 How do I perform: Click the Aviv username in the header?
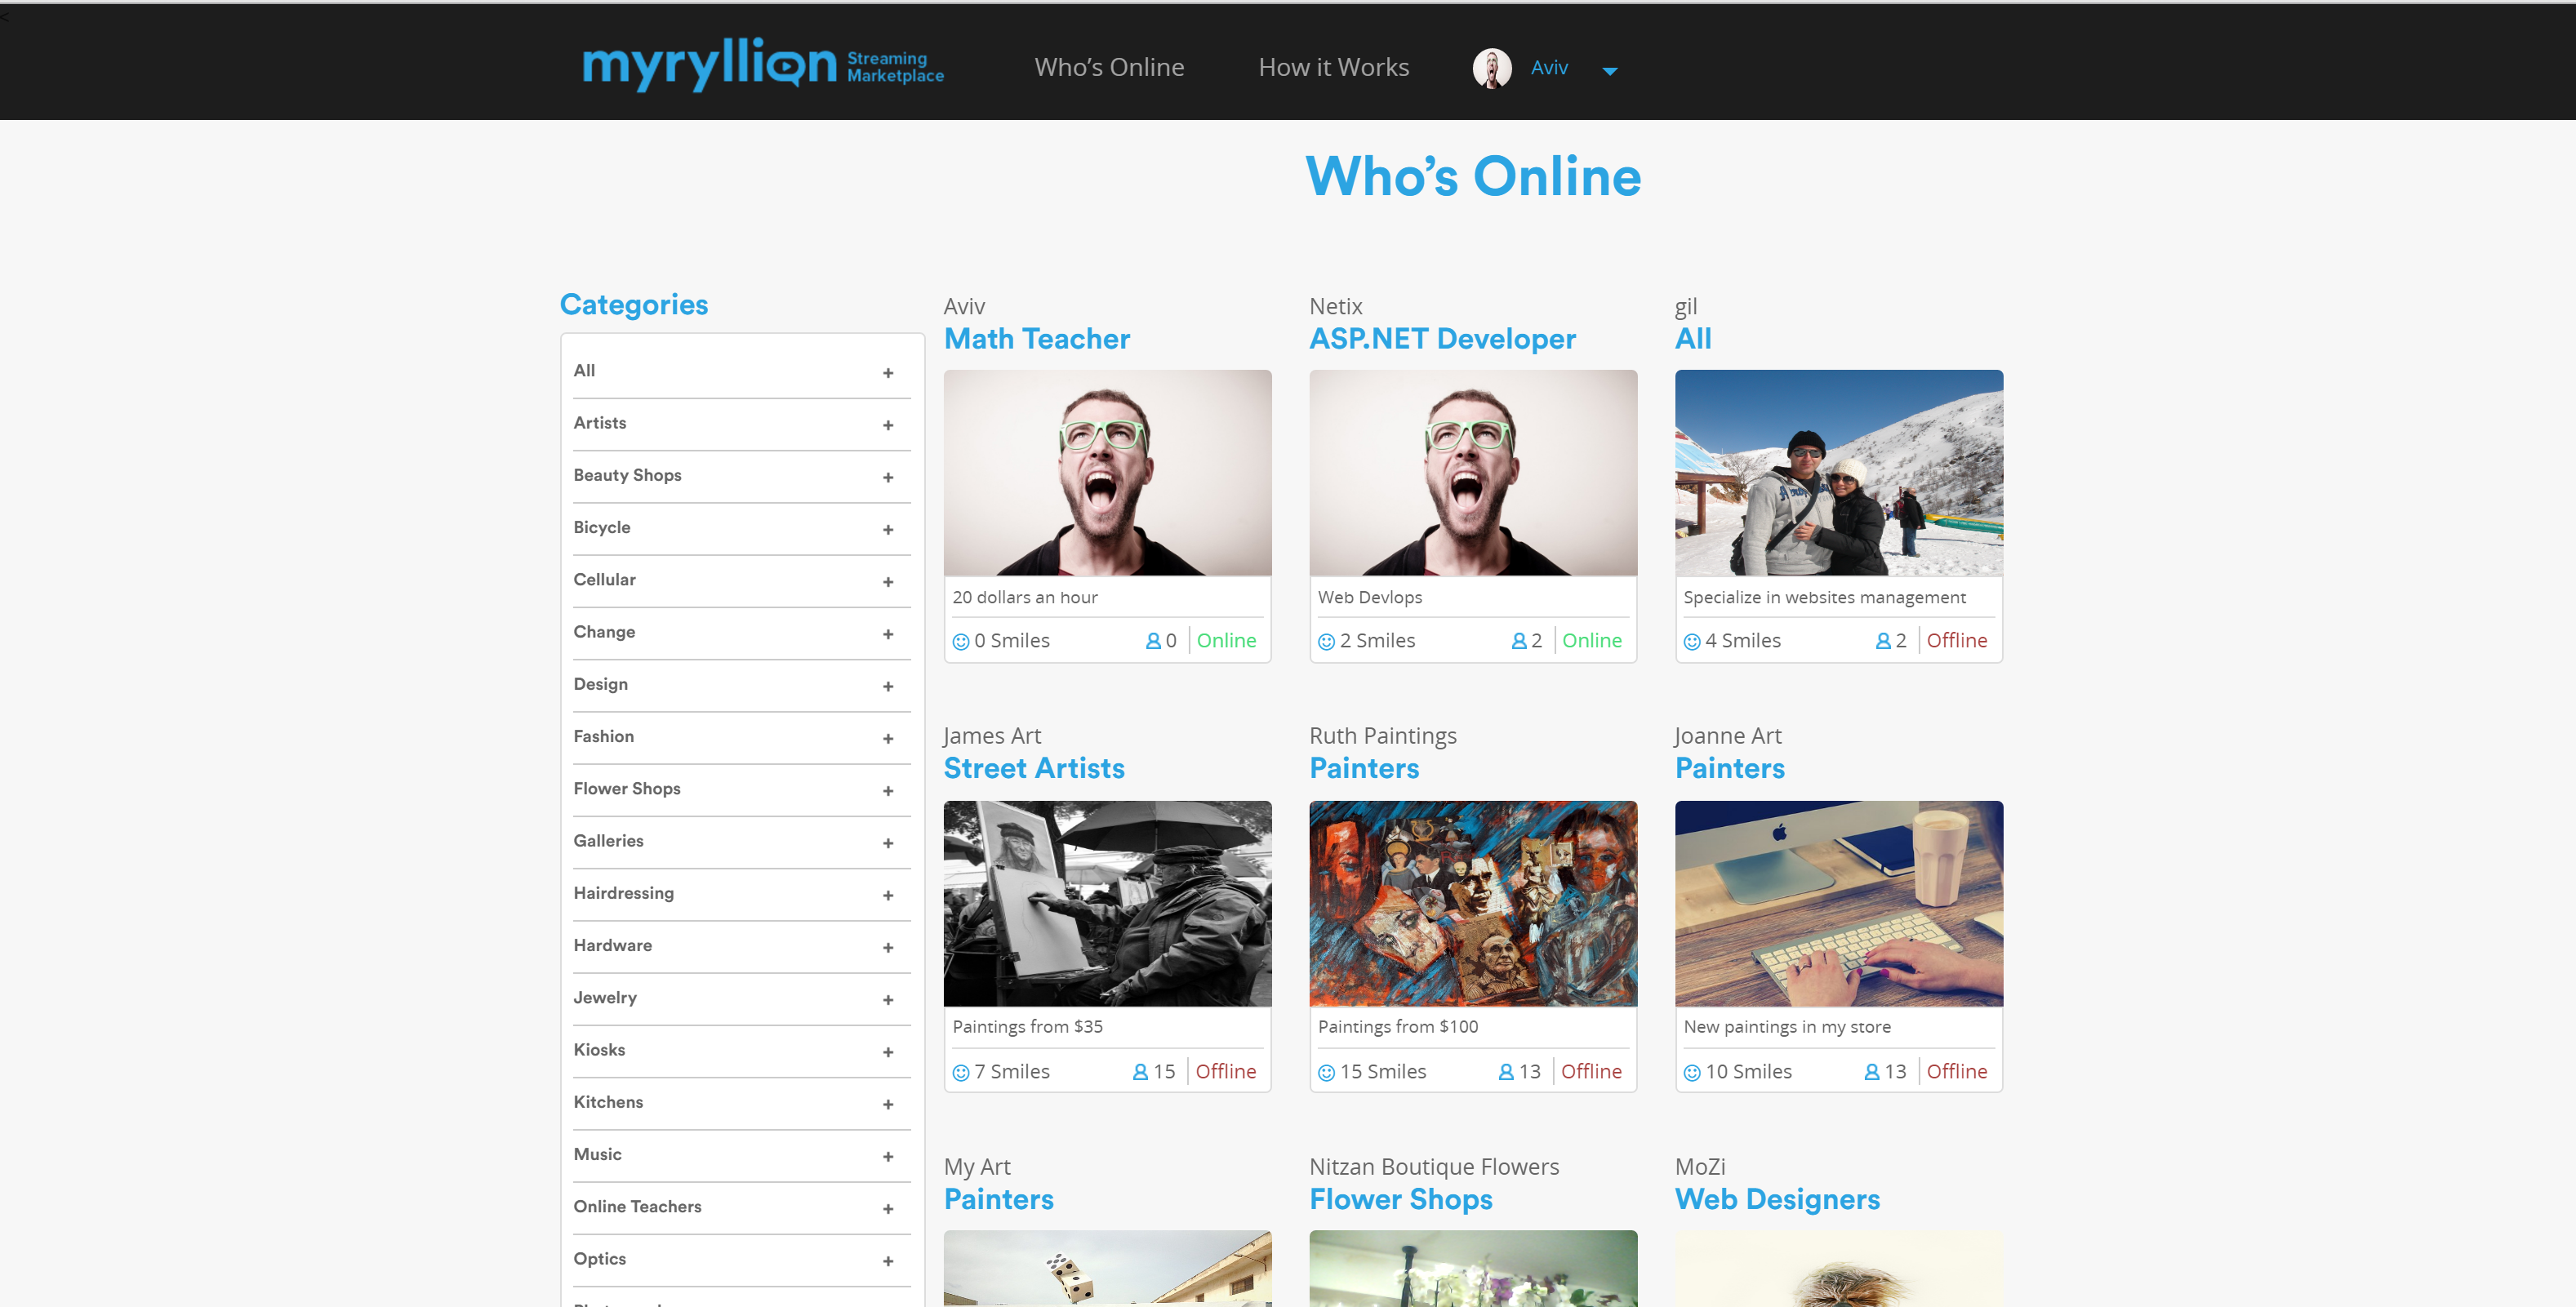[1549, 67]
